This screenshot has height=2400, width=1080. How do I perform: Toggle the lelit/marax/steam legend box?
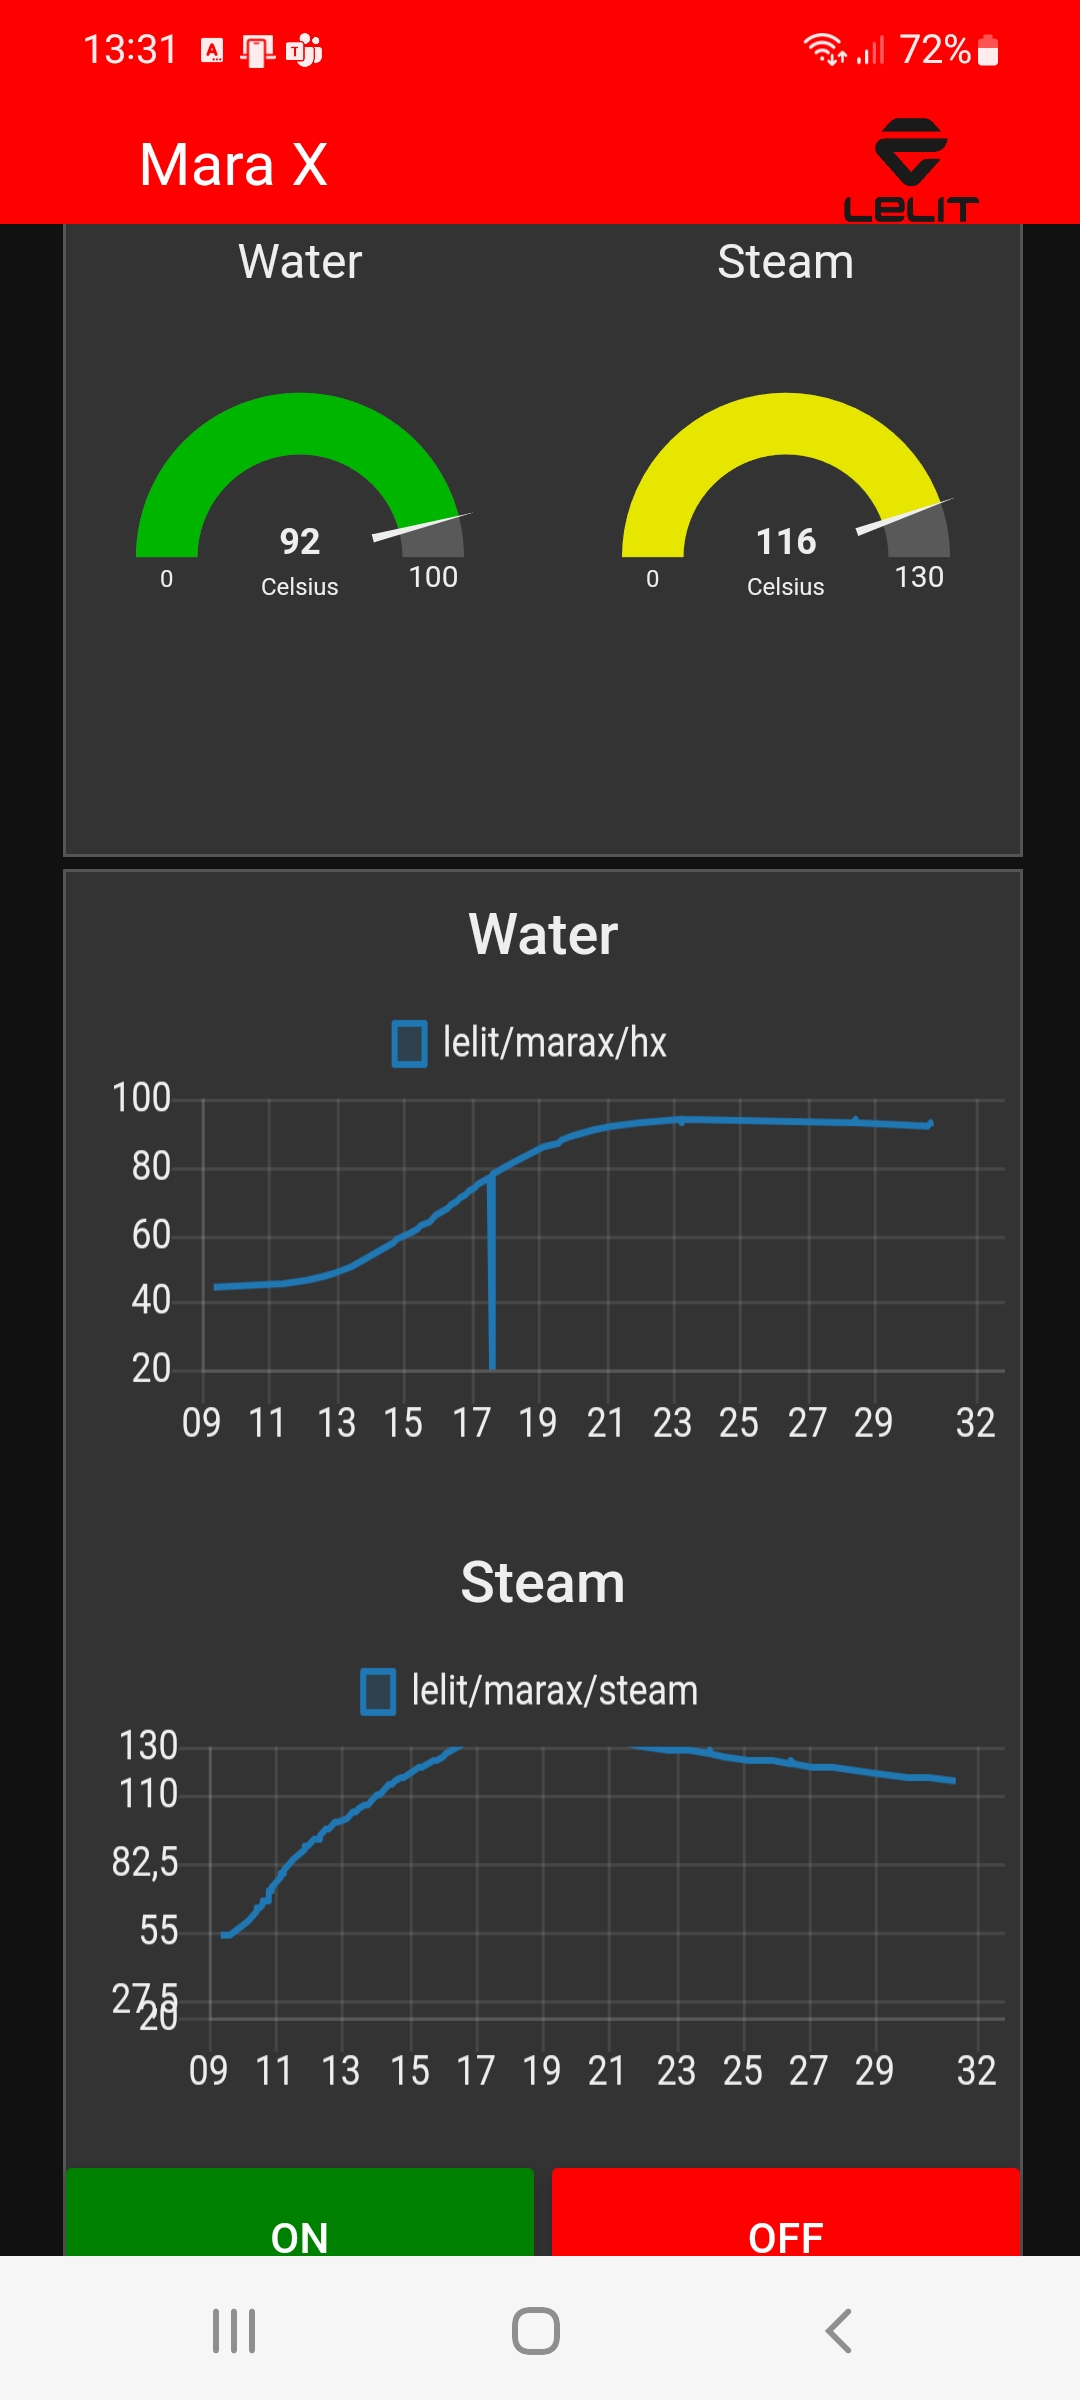pyautogui.click(x=378, y=1691)
